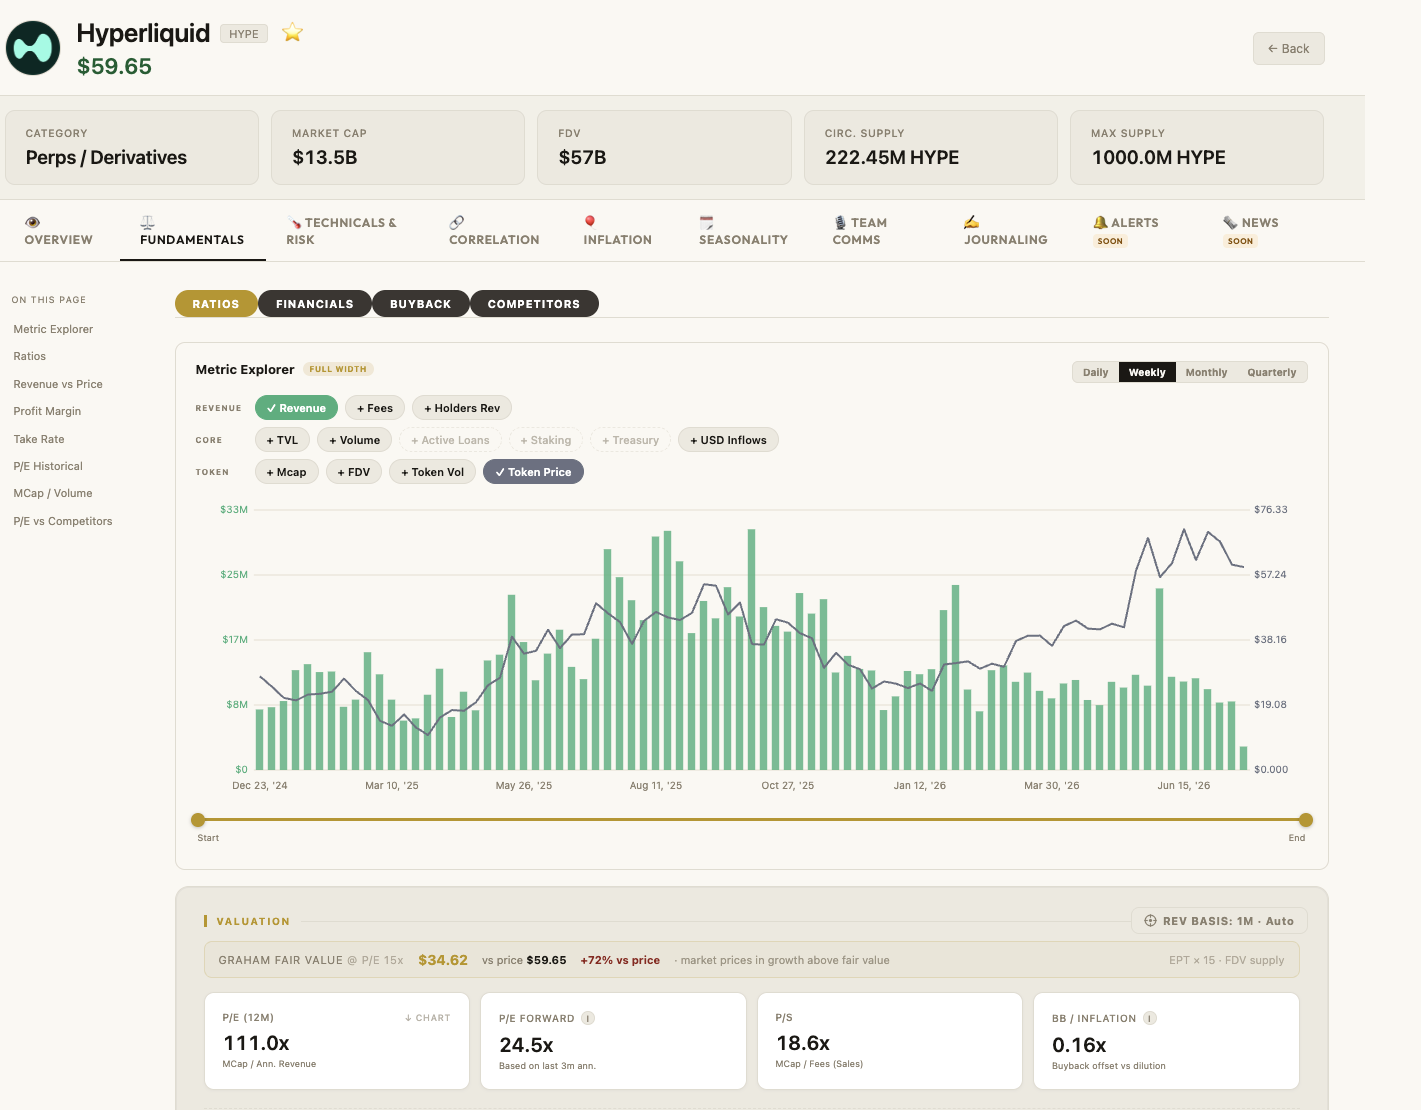Image resolution: width=1421 pixels, height=1110 pixels.
Task: Disable the Revenue metric chip
Action: coord(296,408)
